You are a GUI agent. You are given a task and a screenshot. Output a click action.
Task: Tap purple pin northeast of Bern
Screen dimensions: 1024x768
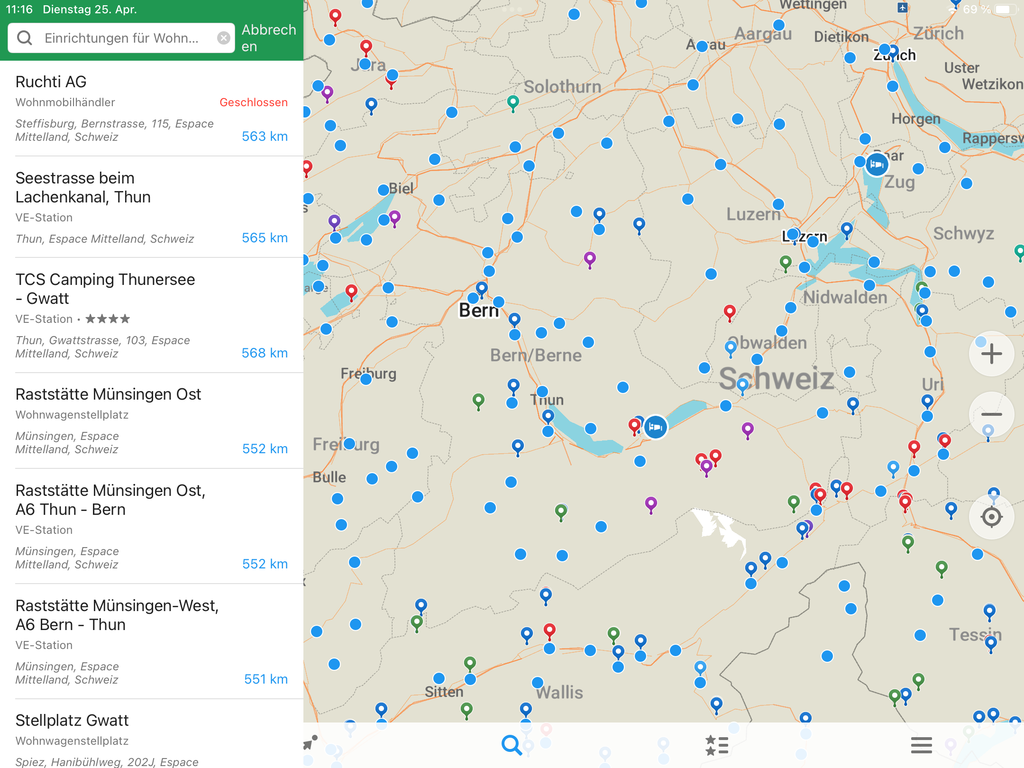click(x=590, y=260)
